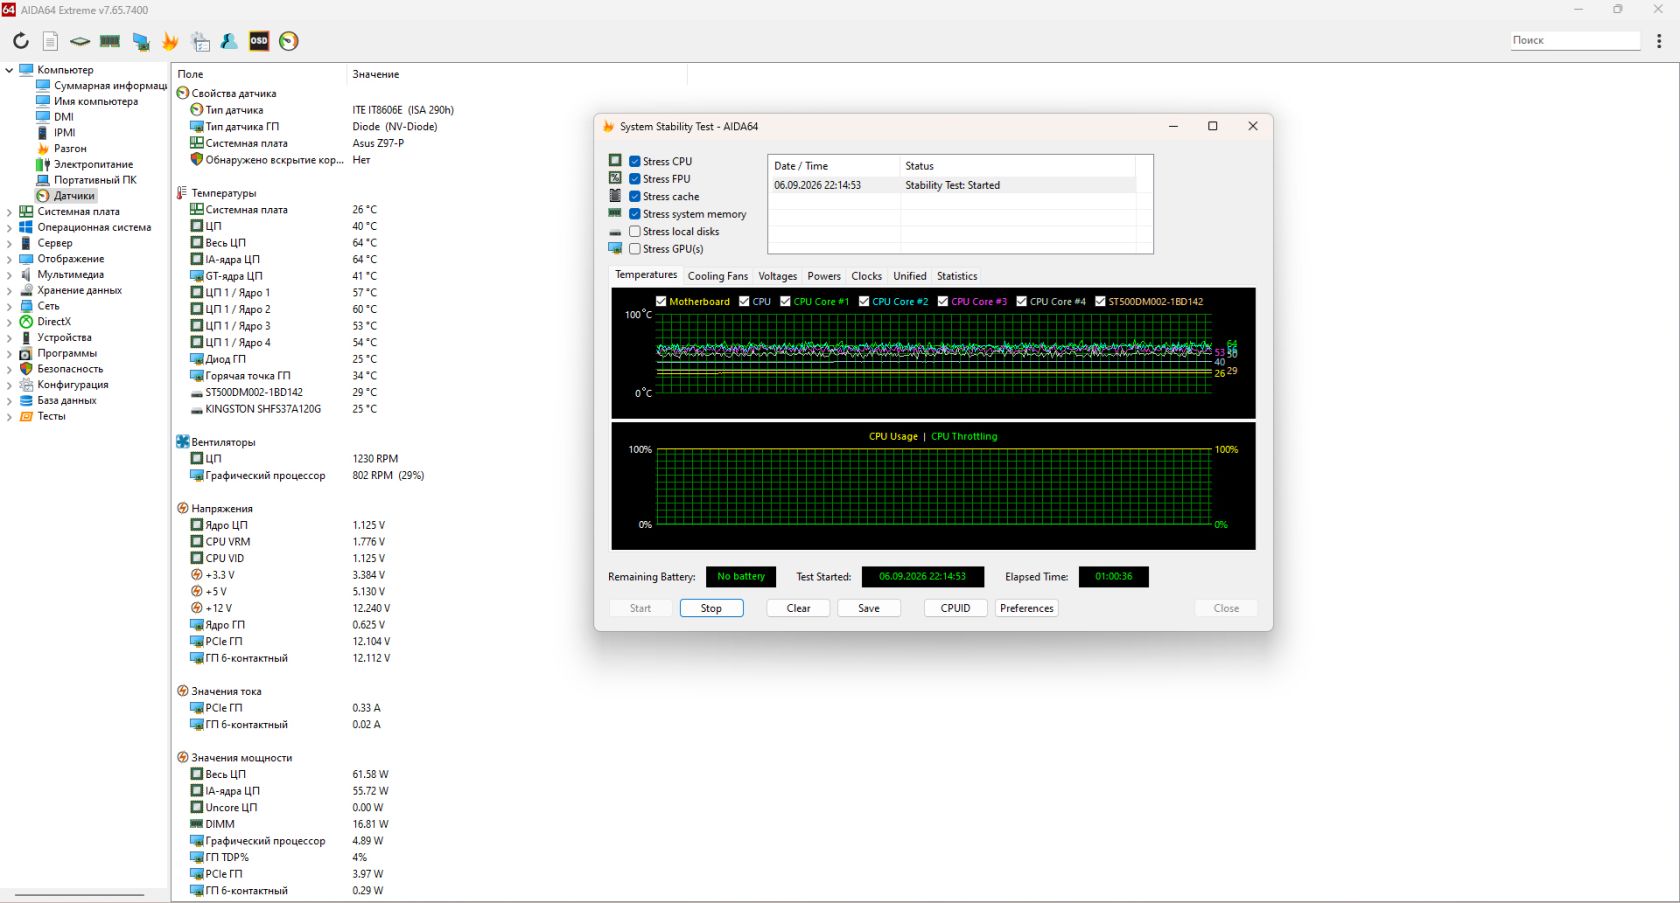The height and width of the screenshot is (903, 1680).
Task: Click the Windows logo icon for Операционная система
Action: click(26, 227)
